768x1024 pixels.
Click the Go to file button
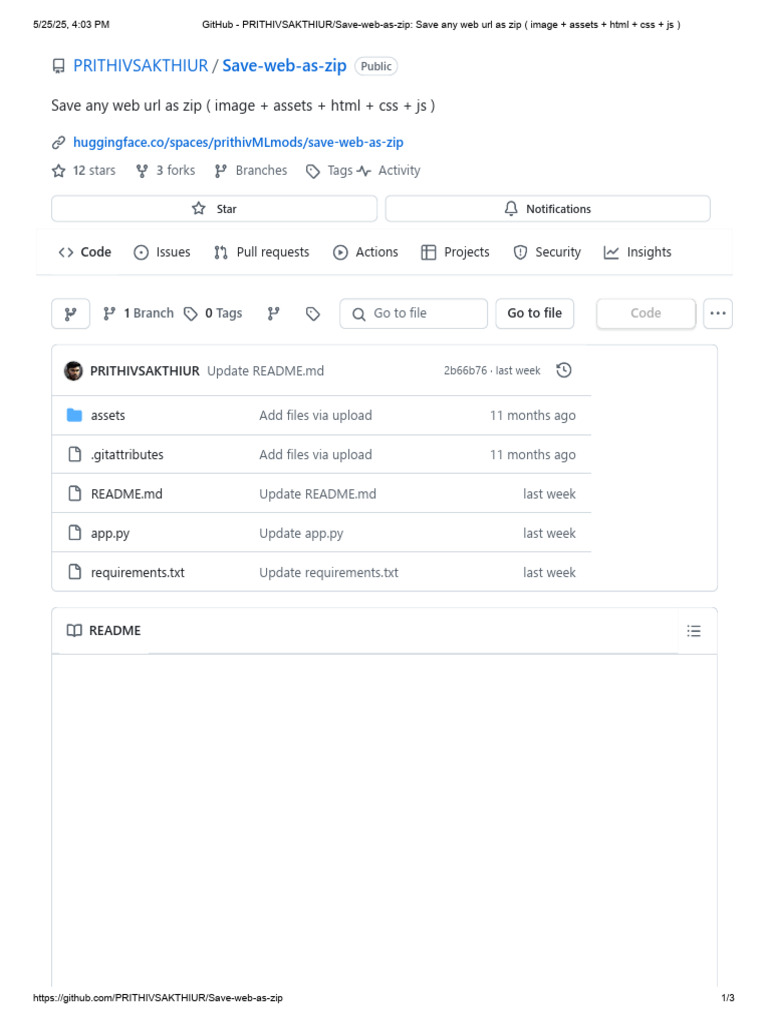(534, 313)
